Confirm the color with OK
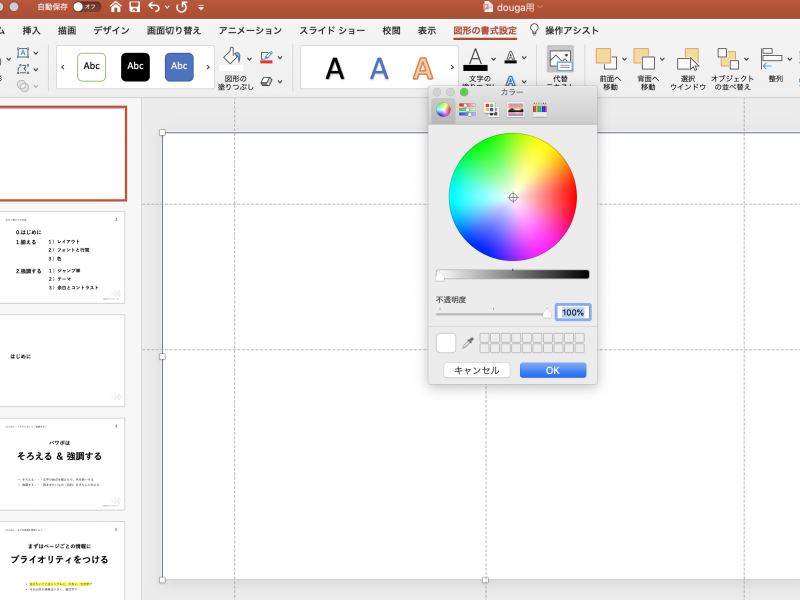The height and width of the screenshot is (600, 800). coord(552,370)
